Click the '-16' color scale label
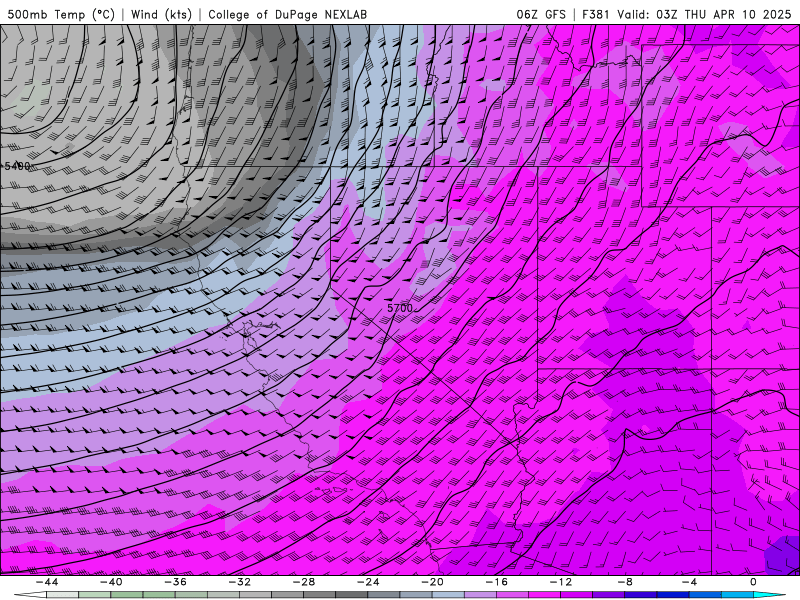Image resolution: width=800 pixels, height=600 pixels. click(x=496, y=582)
